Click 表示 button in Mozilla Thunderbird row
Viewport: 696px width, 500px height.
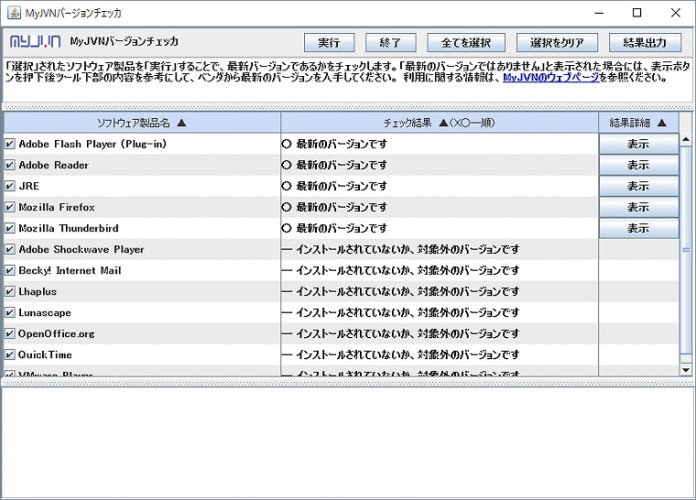click(x=639, y=228)
